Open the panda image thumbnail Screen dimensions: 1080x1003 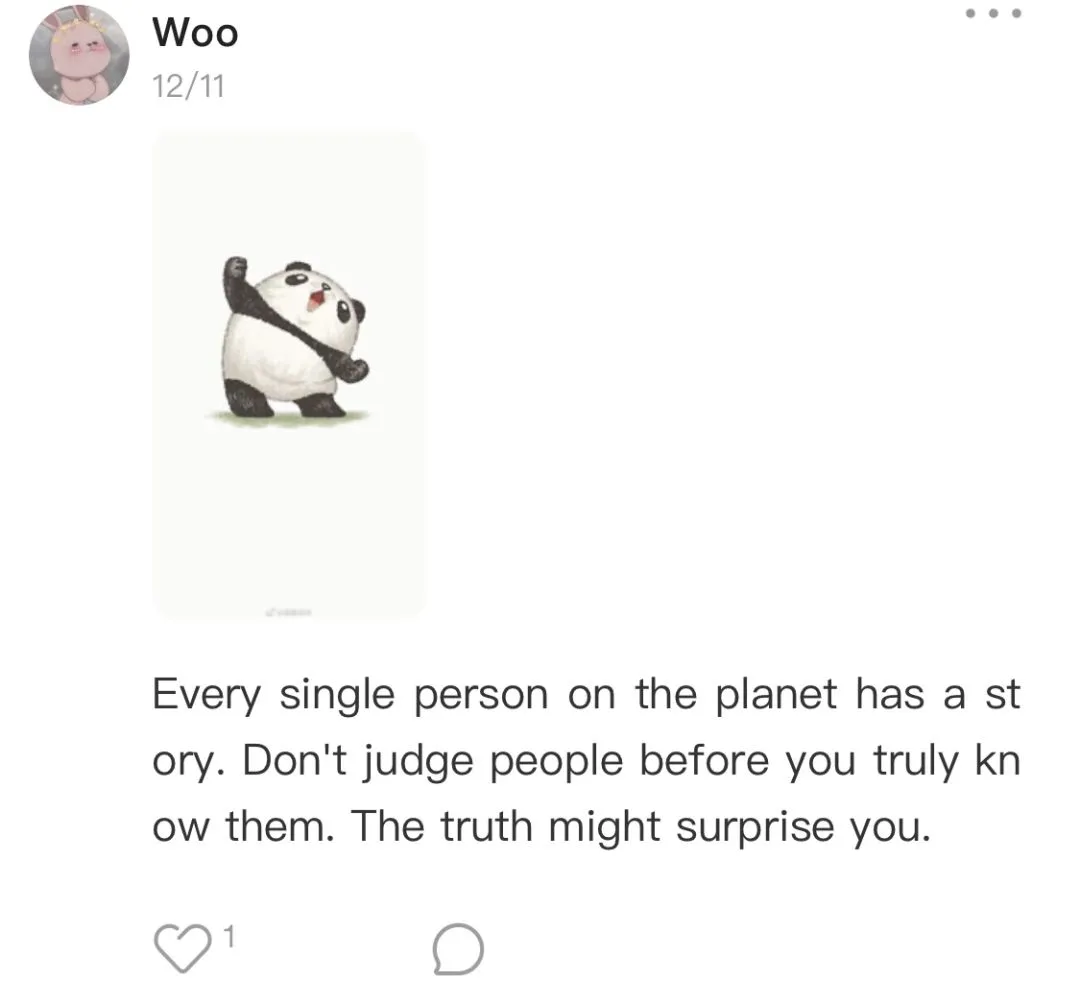coord(289,376)
